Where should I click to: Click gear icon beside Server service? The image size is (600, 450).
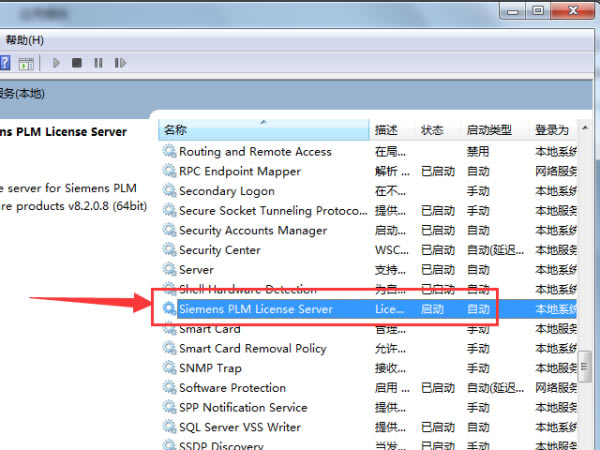[x=169, y=269]
